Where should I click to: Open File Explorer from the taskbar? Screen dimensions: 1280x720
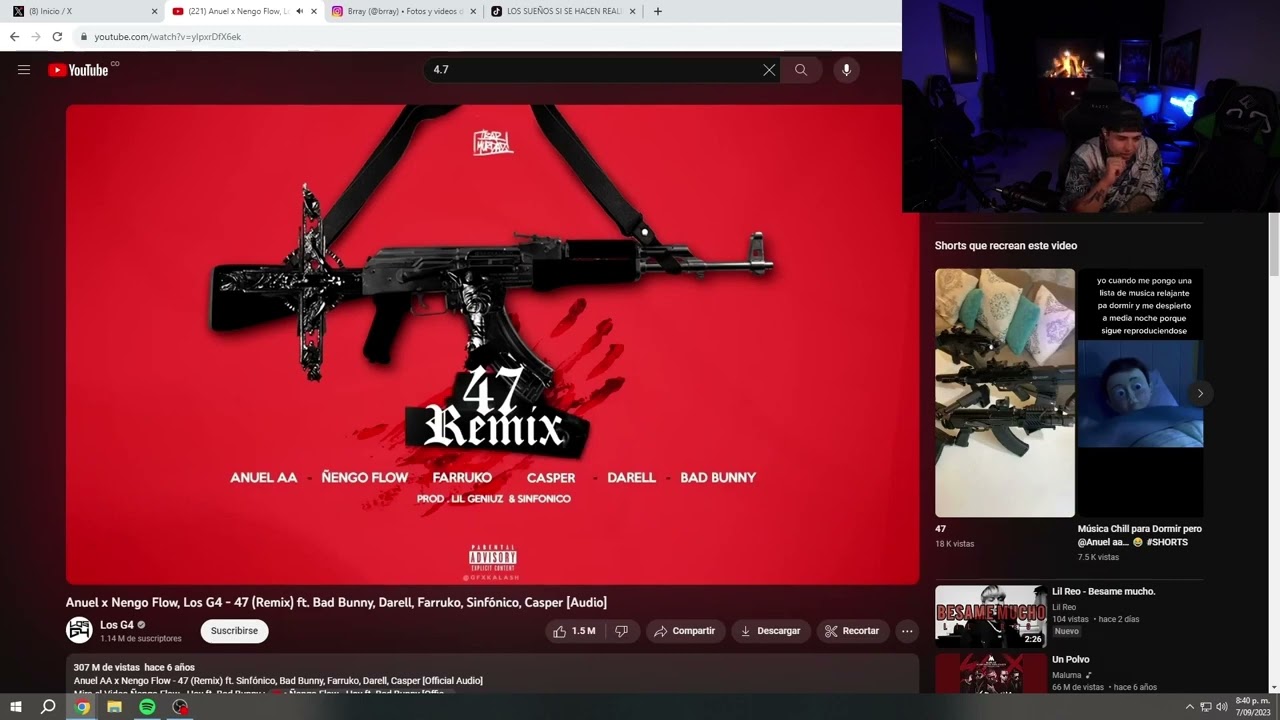pyautogui.click(x=114, y=707)
